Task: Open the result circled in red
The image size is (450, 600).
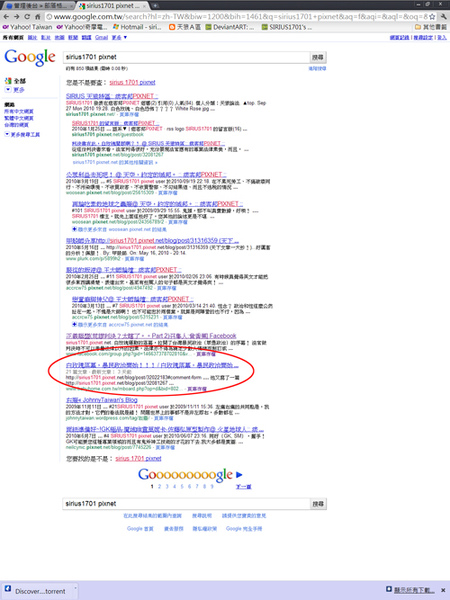Action: tap(152, 365)
